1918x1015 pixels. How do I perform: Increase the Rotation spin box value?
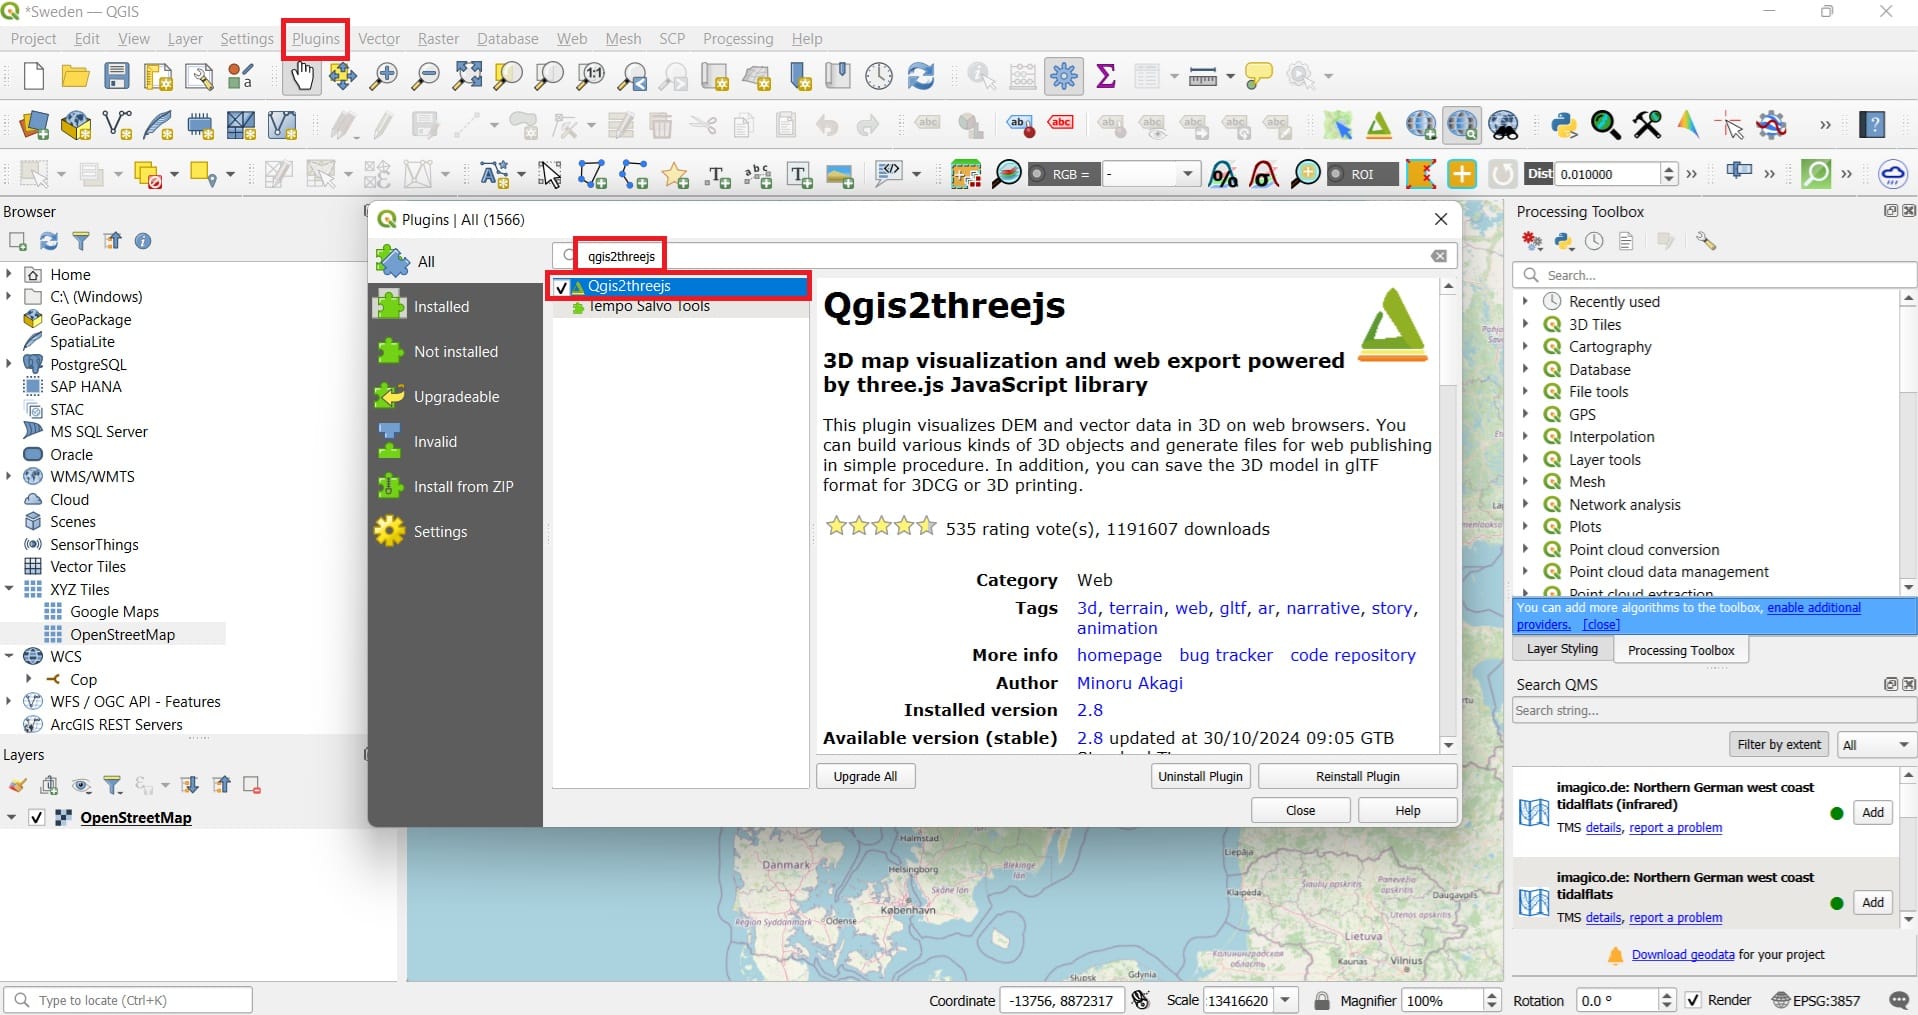pyautogui.click(x=1666, y=995)
